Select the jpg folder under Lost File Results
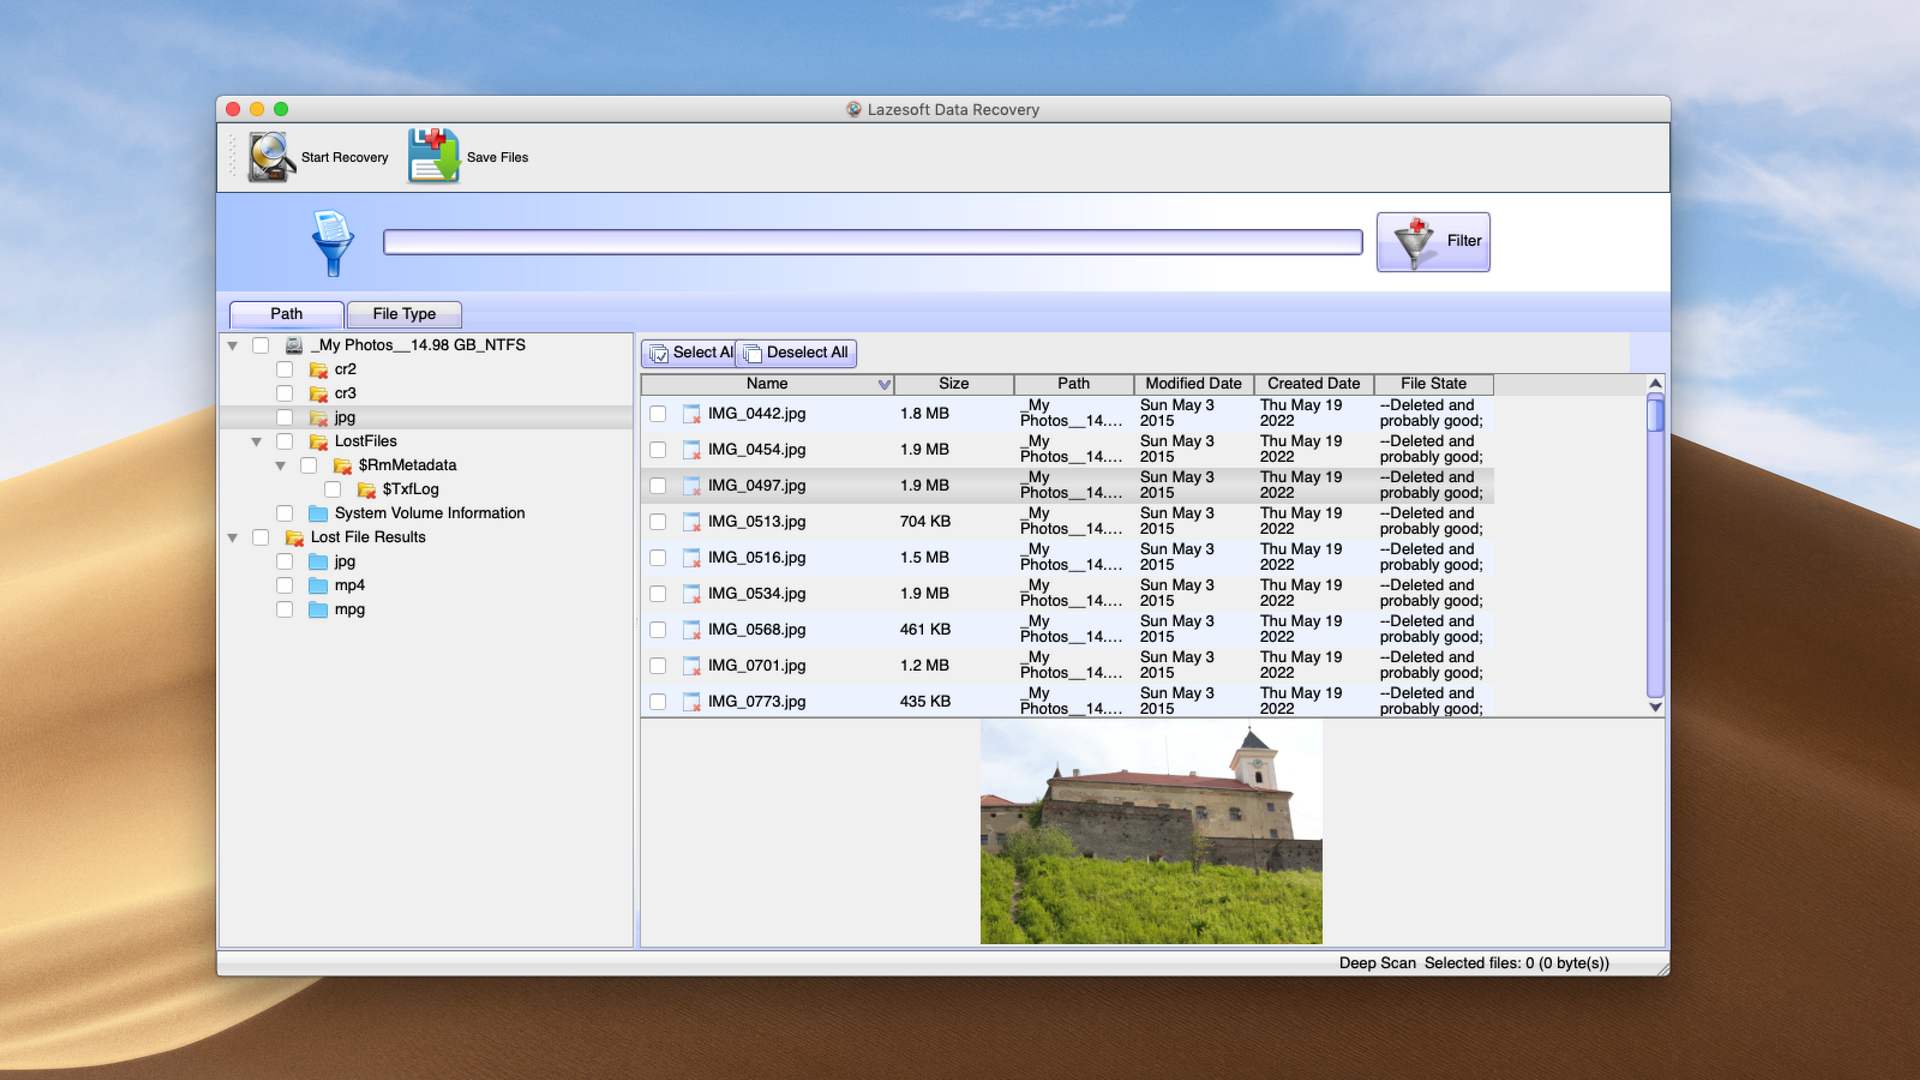This screenshot has width=1920, height=1080. [x=344, y=562]
